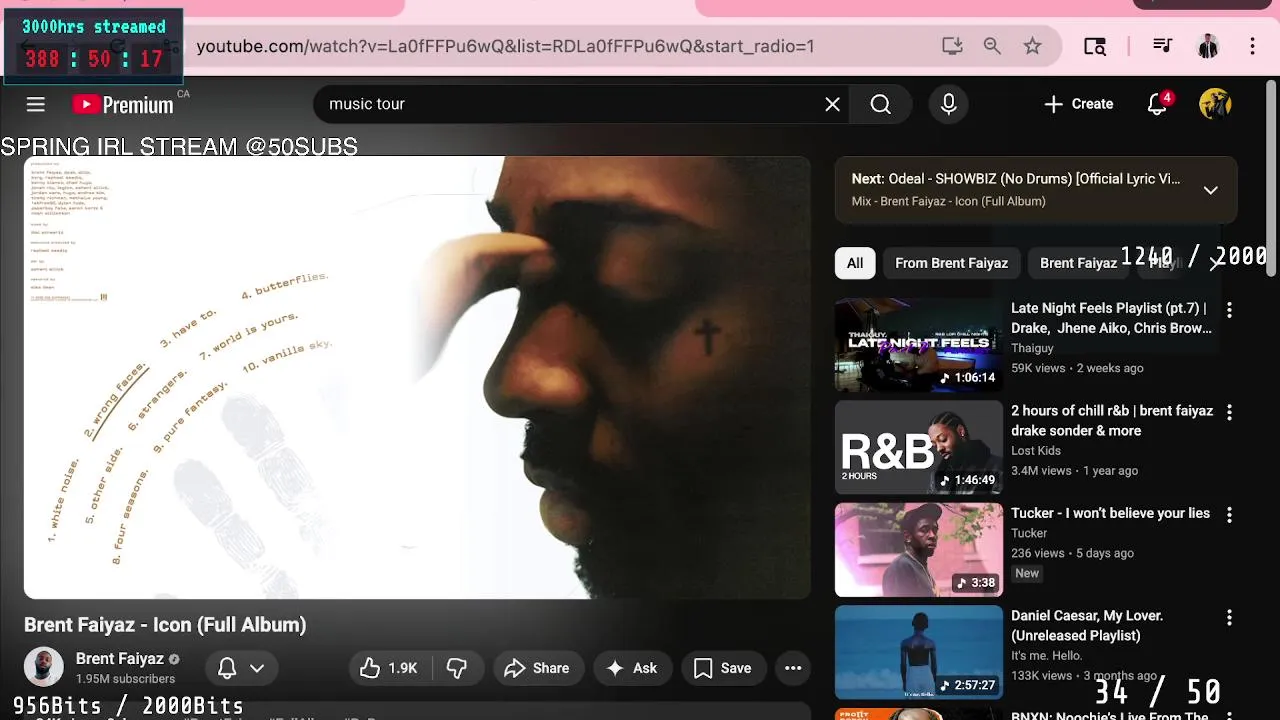
Task: Open Chrome three-dot menu
Action: 1252,46
